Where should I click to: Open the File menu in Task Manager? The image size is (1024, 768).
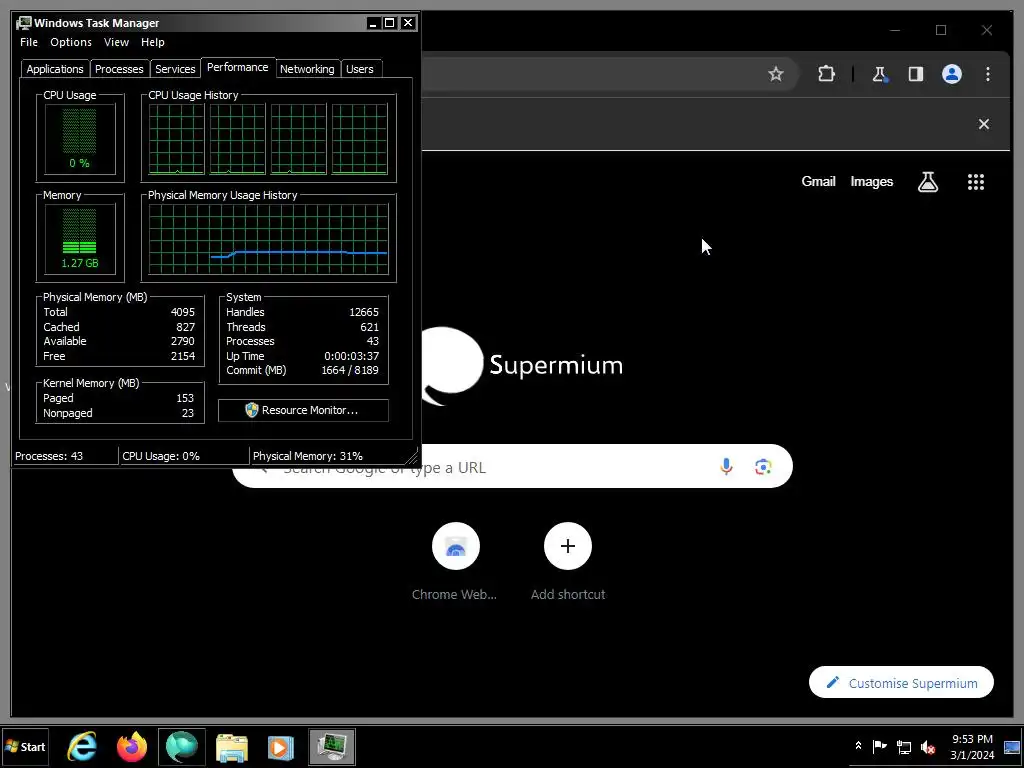coord(29,42)
